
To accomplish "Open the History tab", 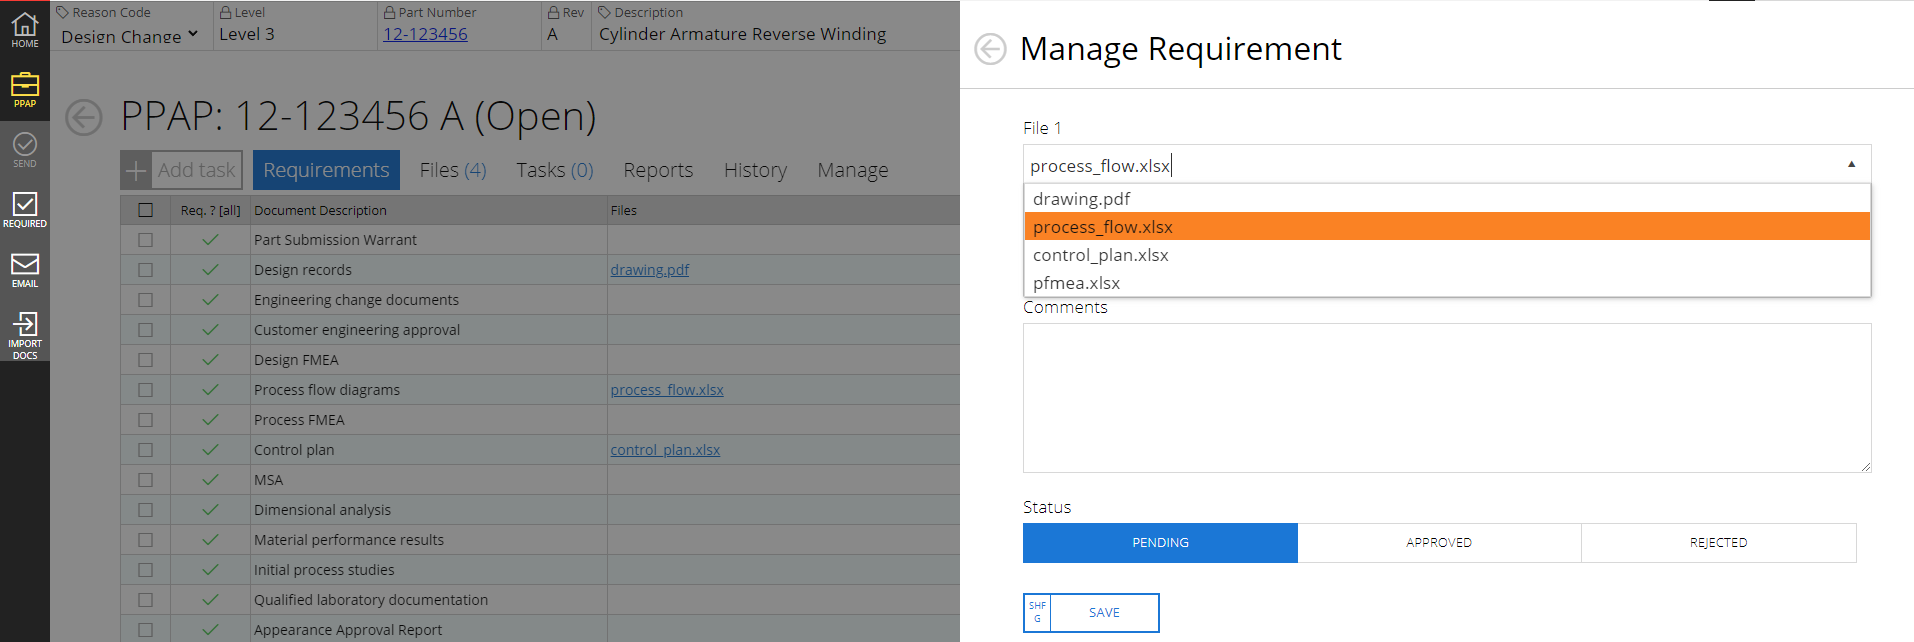I will [x=755, y=170].
